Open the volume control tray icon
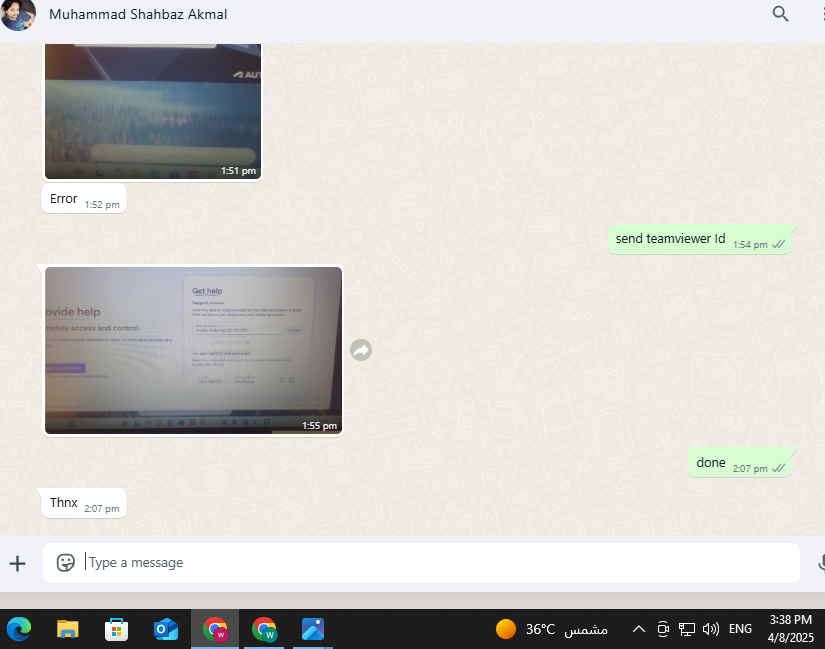Viewport: 825px width, 649px height. point(710,629)
